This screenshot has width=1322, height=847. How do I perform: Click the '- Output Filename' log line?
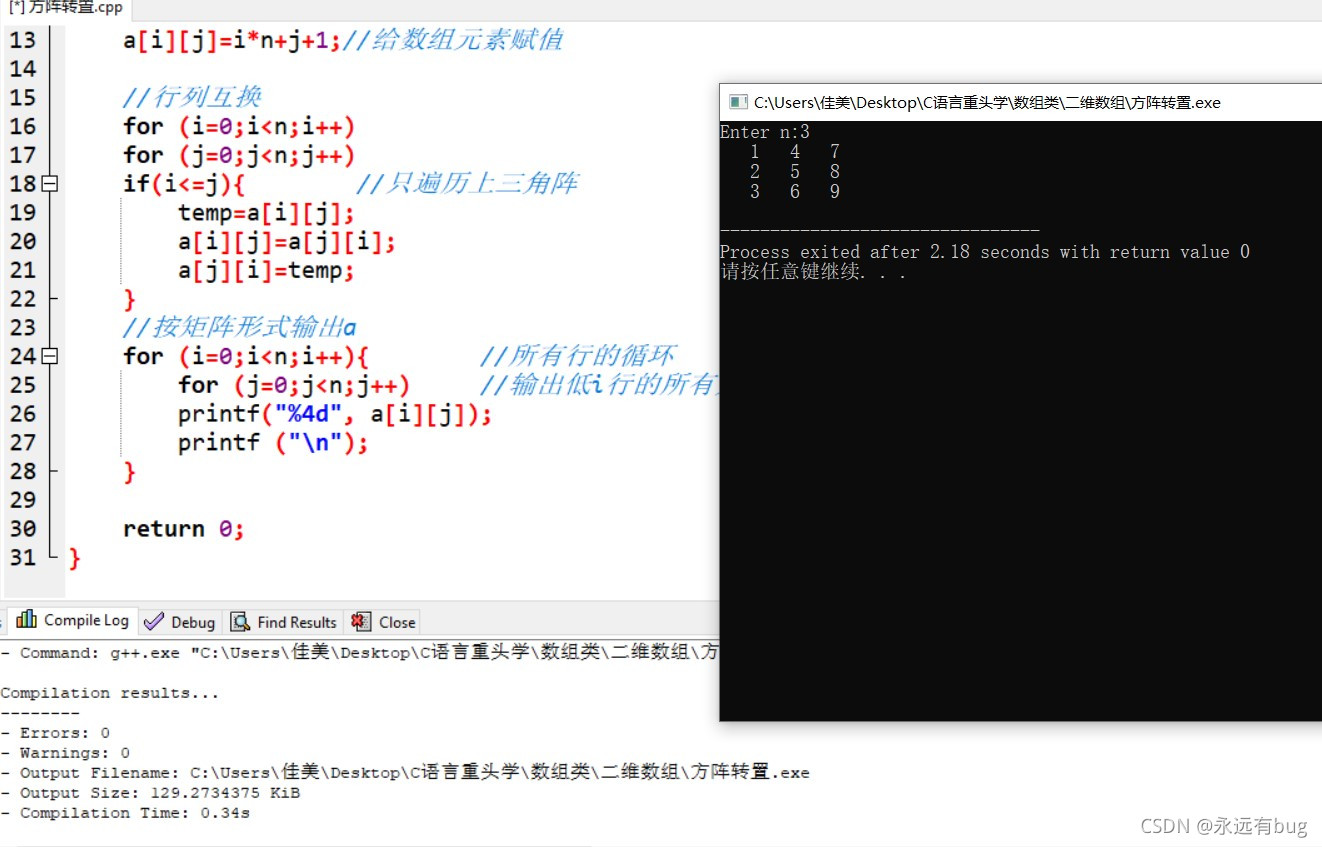[x=405, y=773]
